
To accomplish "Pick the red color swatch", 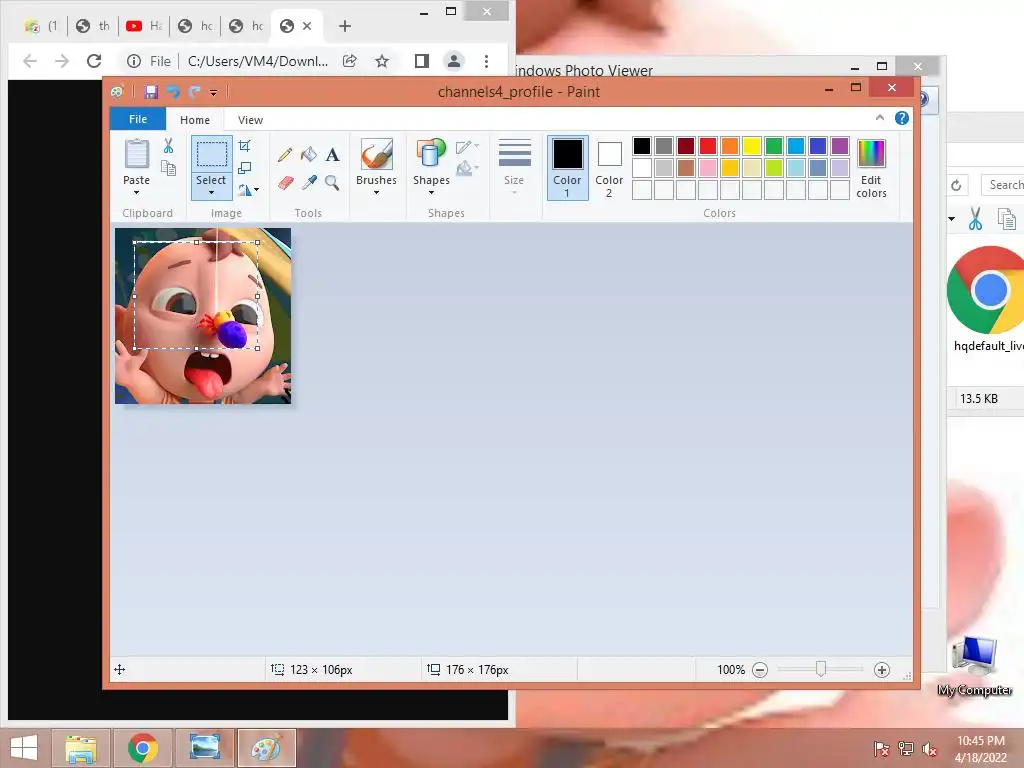I will coord(708,146).
